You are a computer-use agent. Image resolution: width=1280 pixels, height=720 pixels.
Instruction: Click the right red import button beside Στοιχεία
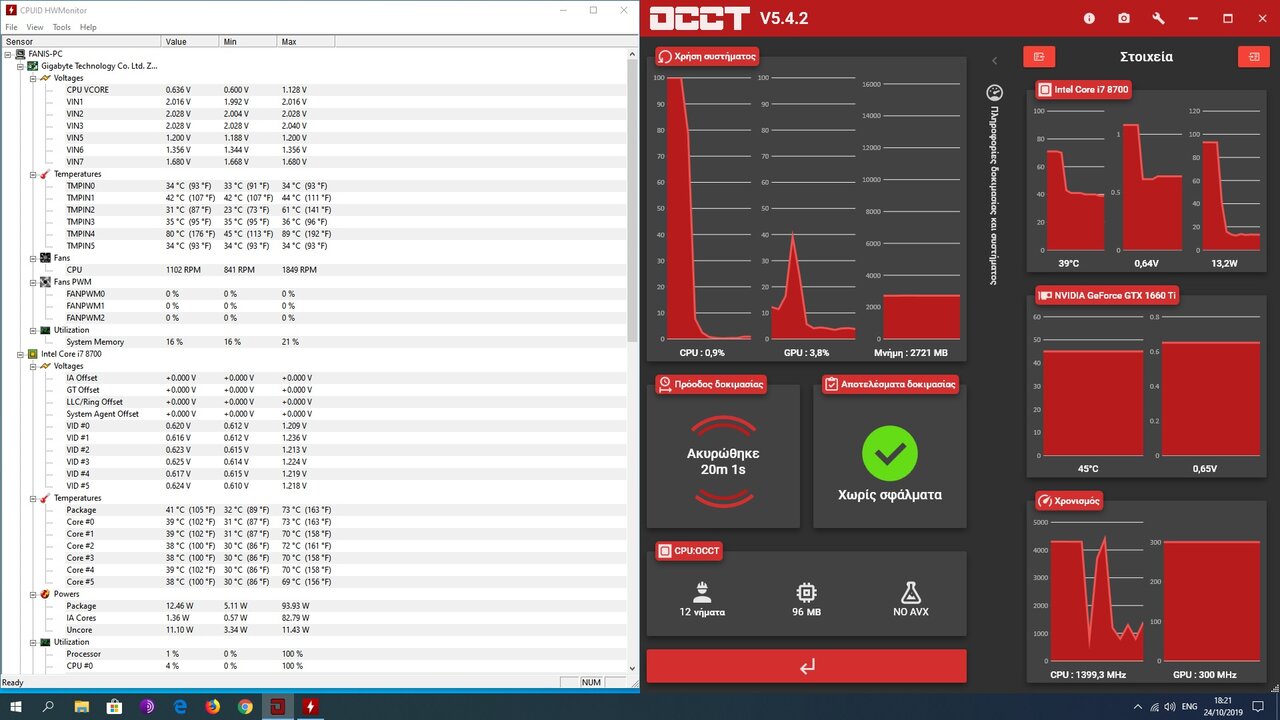[1253, 57]
